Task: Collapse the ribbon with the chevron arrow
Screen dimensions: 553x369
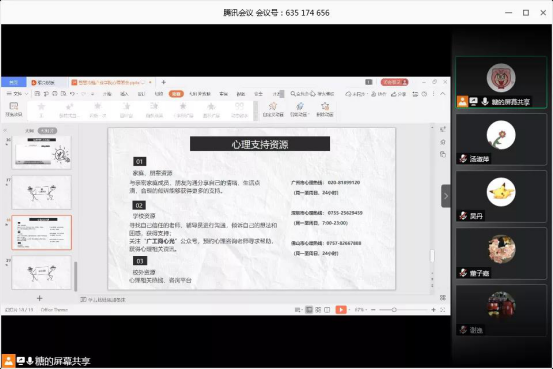Action: click(443, 94)
